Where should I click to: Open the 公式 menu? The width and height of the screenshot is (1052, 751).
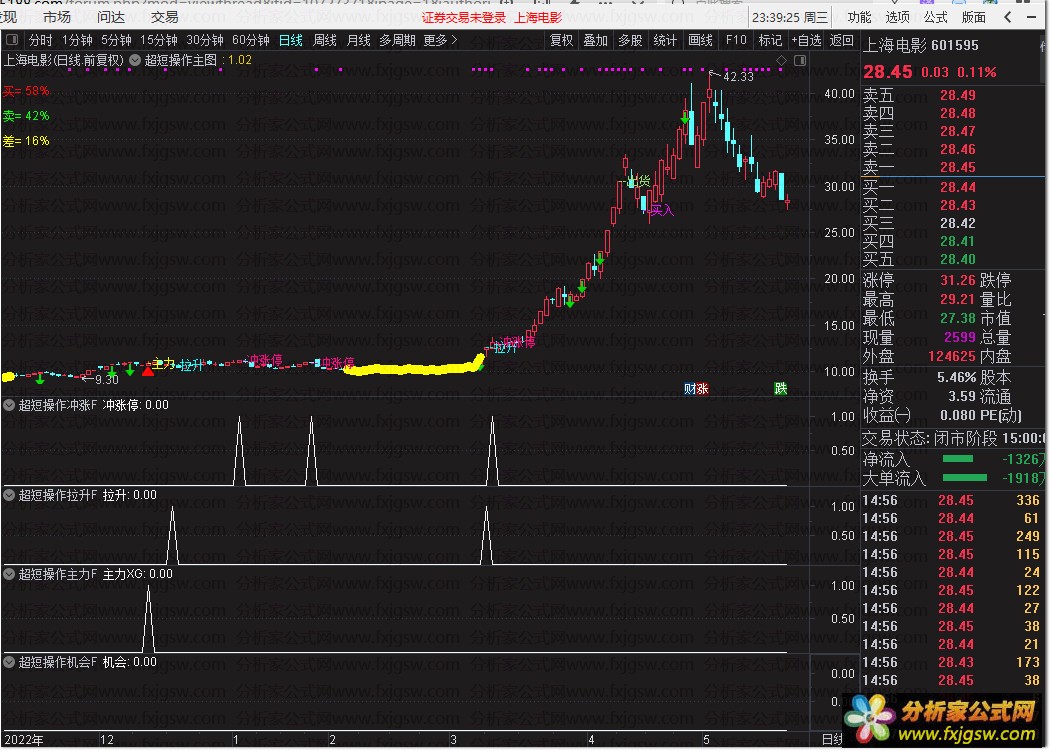coord(935,17)
